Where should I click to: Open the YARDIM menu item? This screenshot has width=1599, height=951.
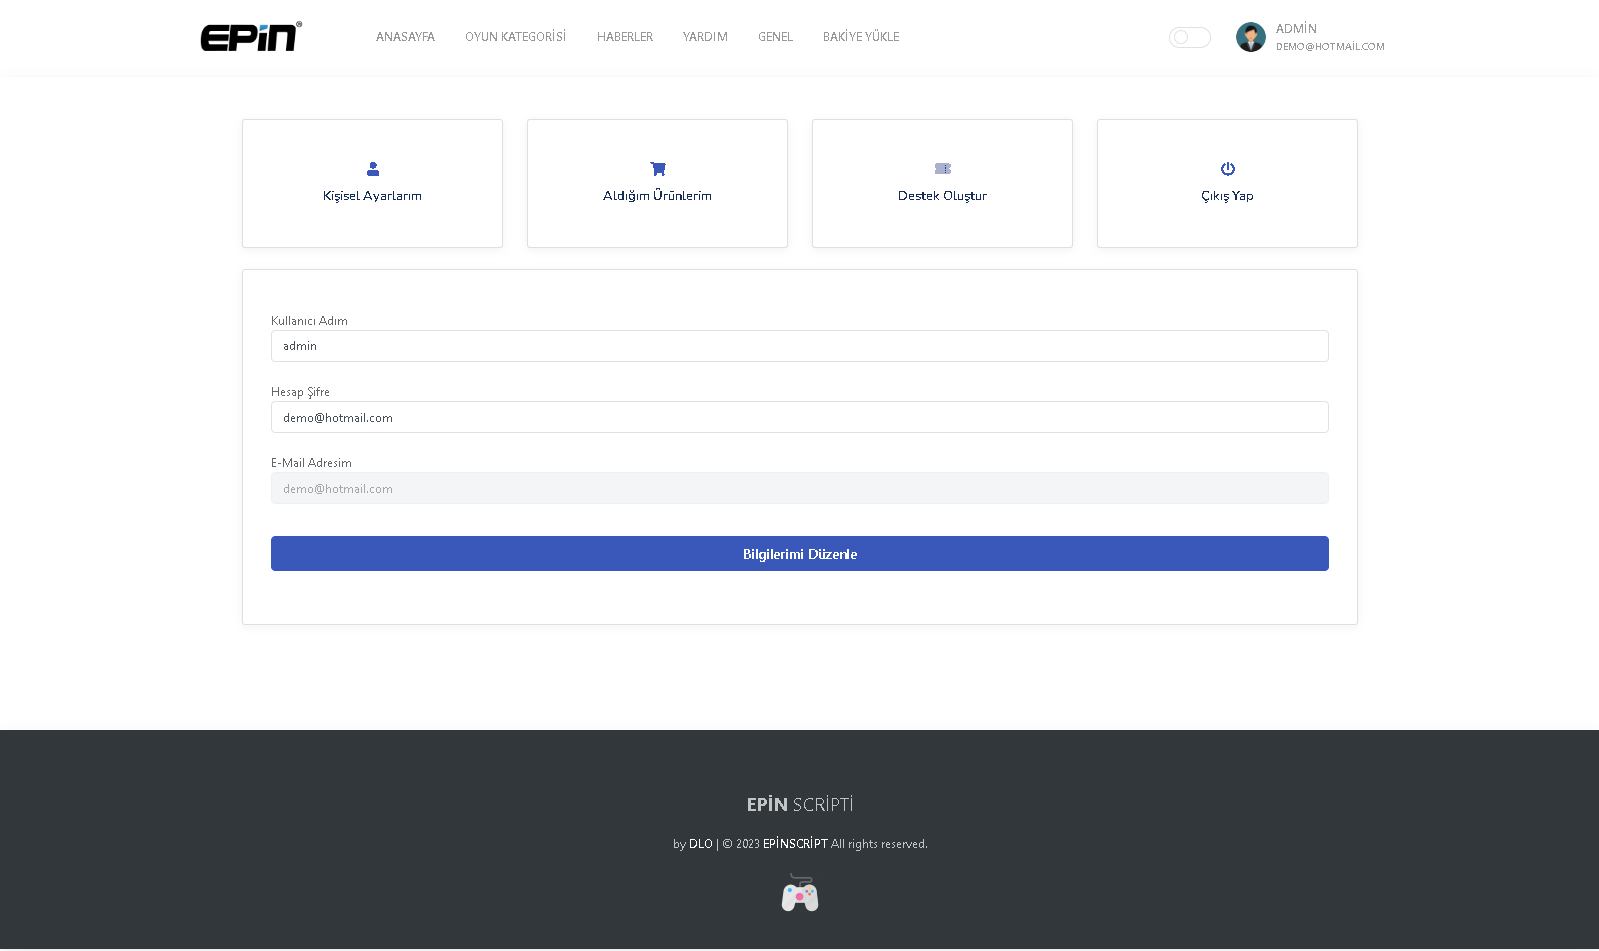pos(705,37)
